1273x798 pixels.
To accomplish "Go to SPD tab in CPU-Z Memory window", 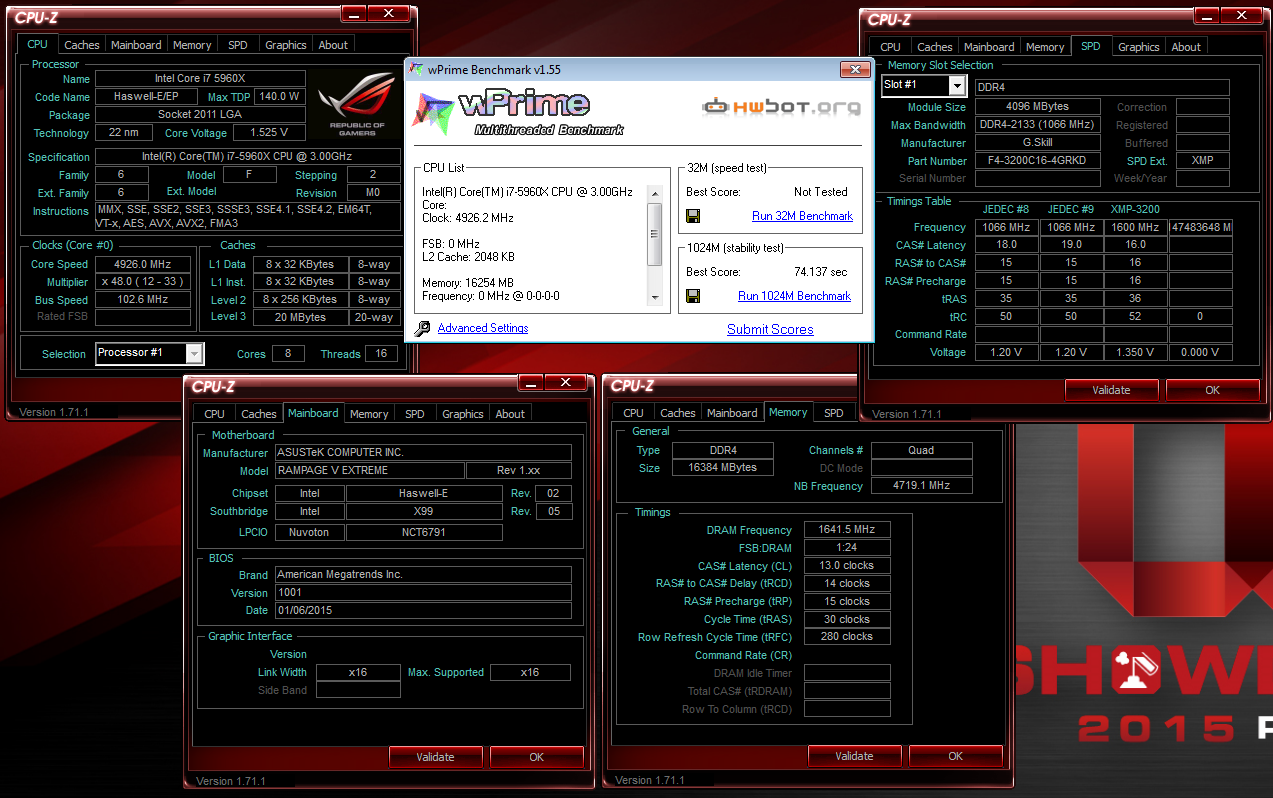I will click(x=834, y=413).
